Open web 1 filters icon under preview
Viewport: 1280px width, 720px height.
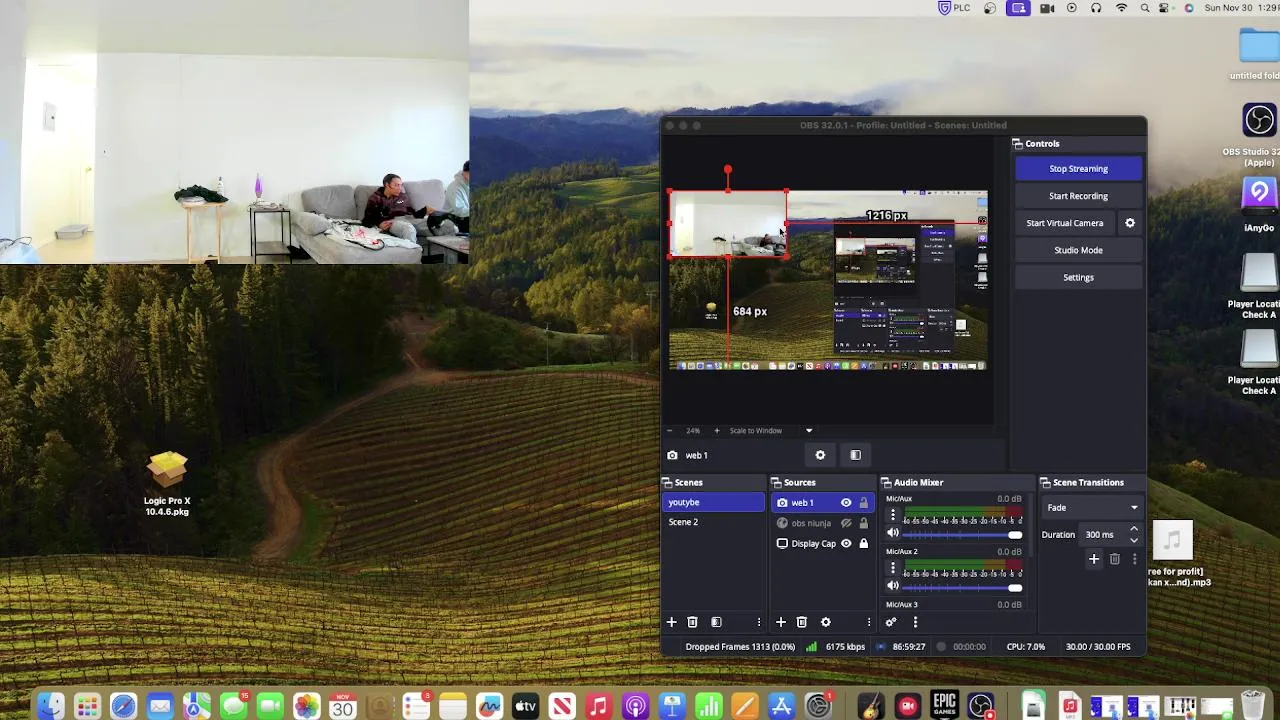pos(855,455)
